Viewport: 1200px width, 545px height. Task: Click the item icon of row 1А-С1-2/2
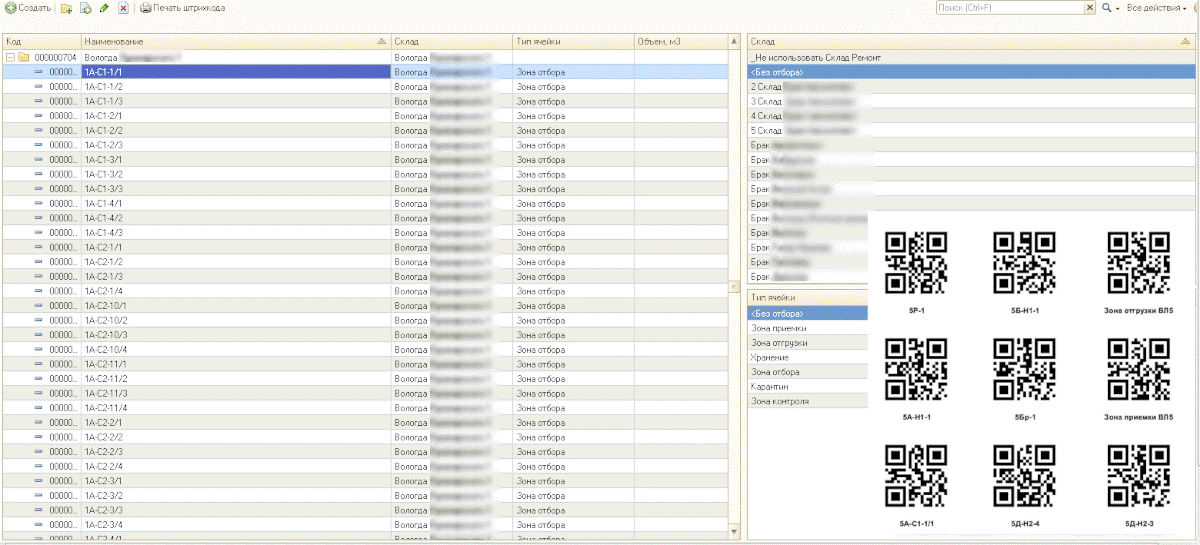point(39,131)
